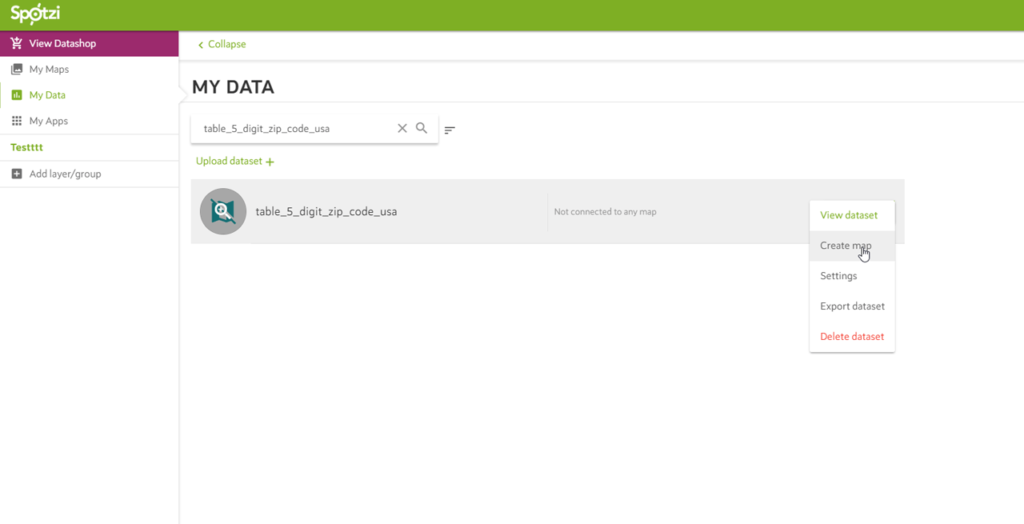Choose View dataset from menu
The width and height of the screenshot is (1024, 524).
[x=852, y=215]
